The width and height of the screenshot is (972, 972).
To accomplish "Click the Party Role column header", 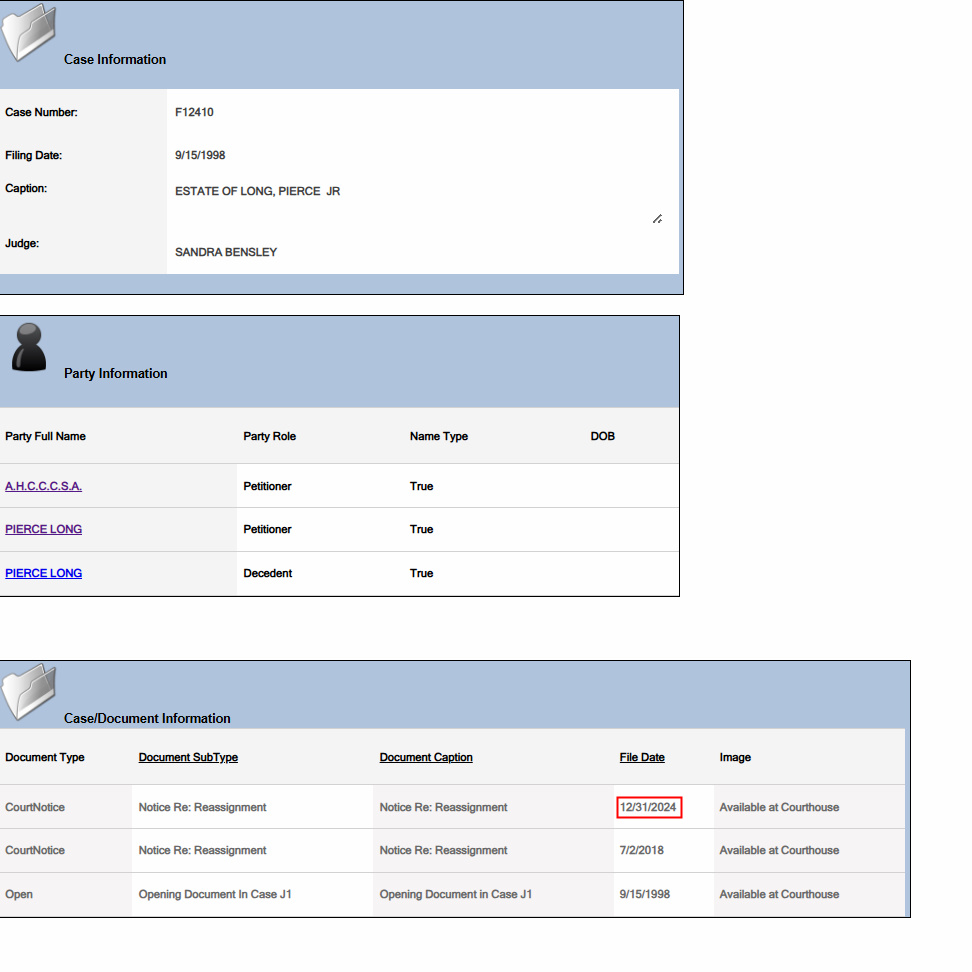I will point(270,436).
